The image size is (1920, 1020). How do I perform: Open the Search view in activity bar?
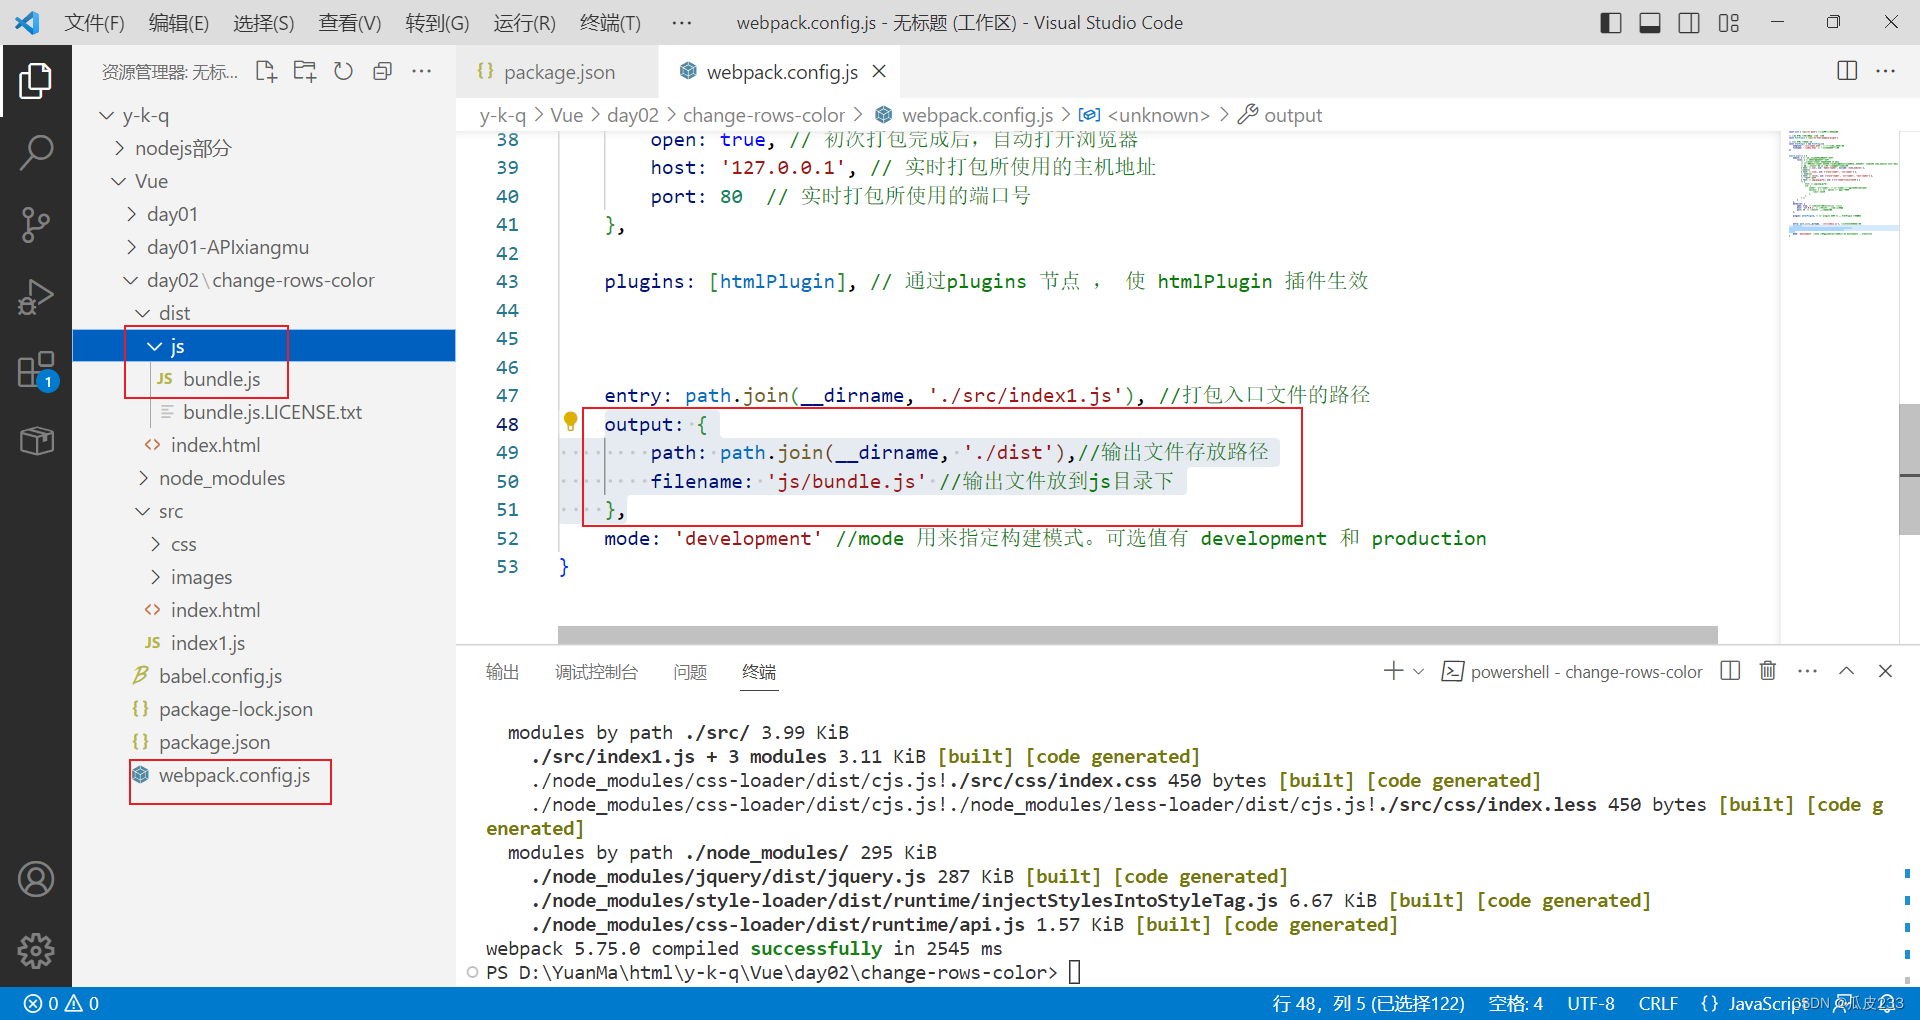point(36,153)
